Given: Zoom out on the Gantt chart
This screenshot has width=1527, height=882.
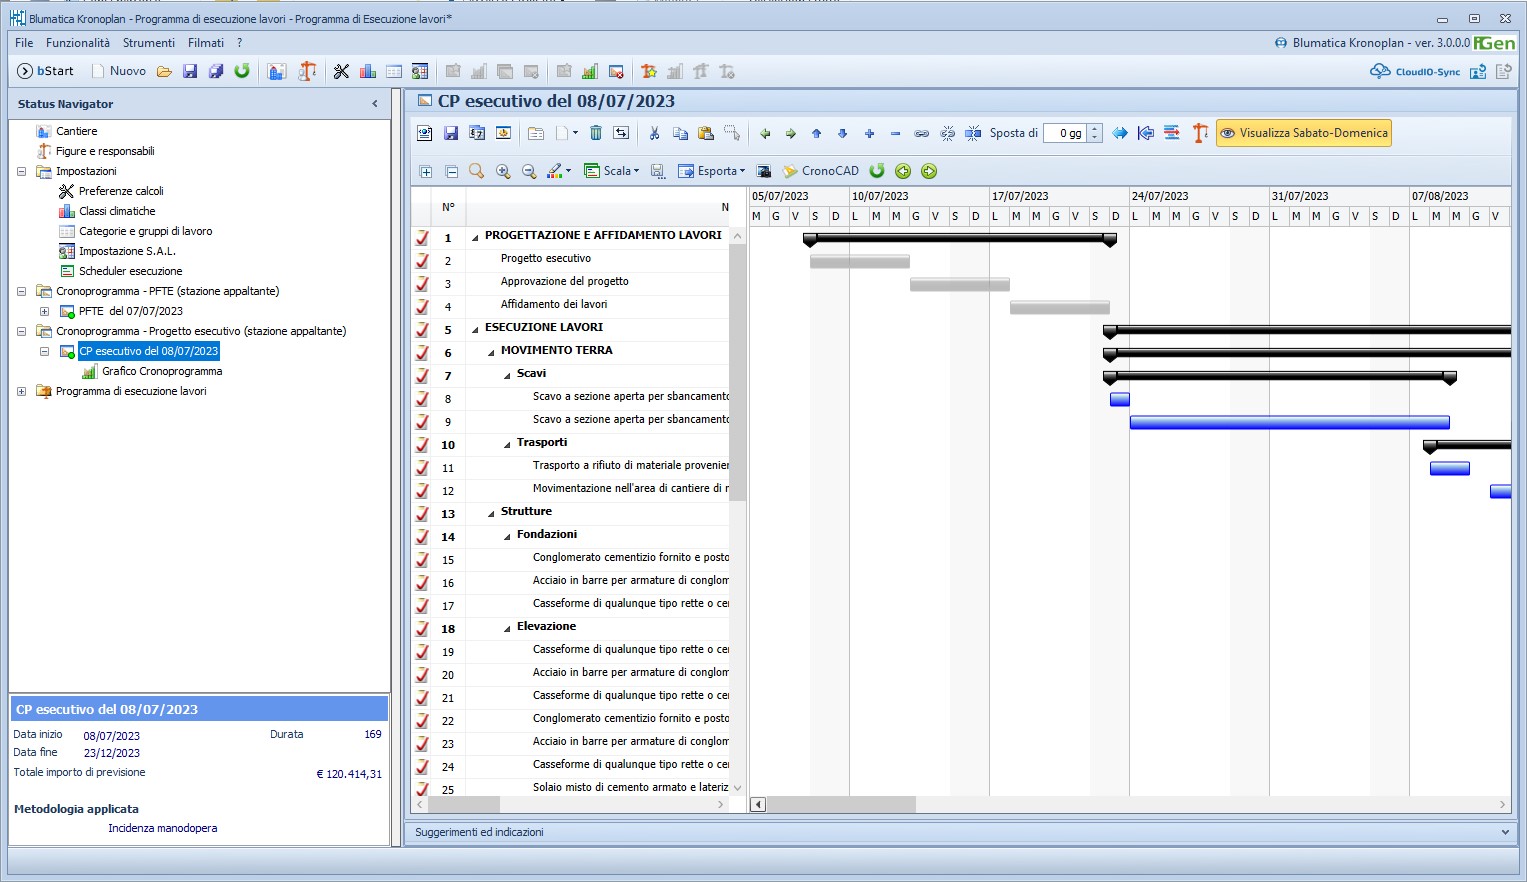Looking at the screenshot, I should [x=529, y=171].
